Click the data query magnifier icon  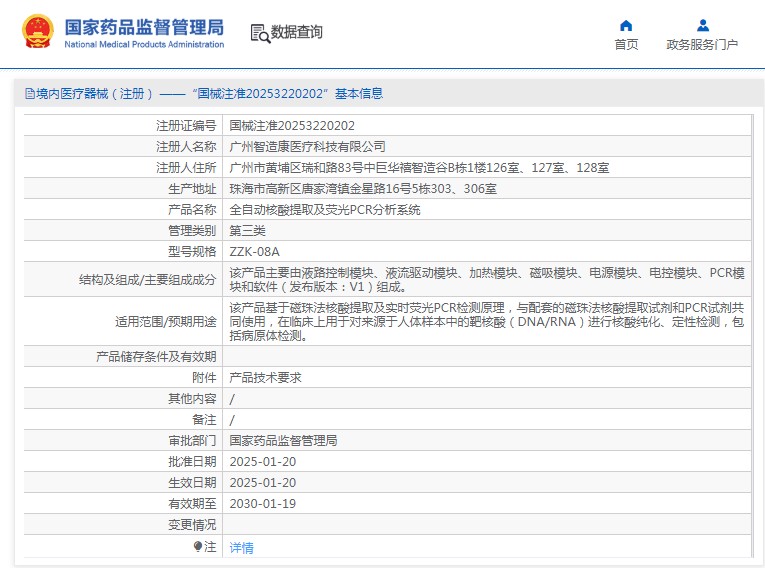point(261,34)
